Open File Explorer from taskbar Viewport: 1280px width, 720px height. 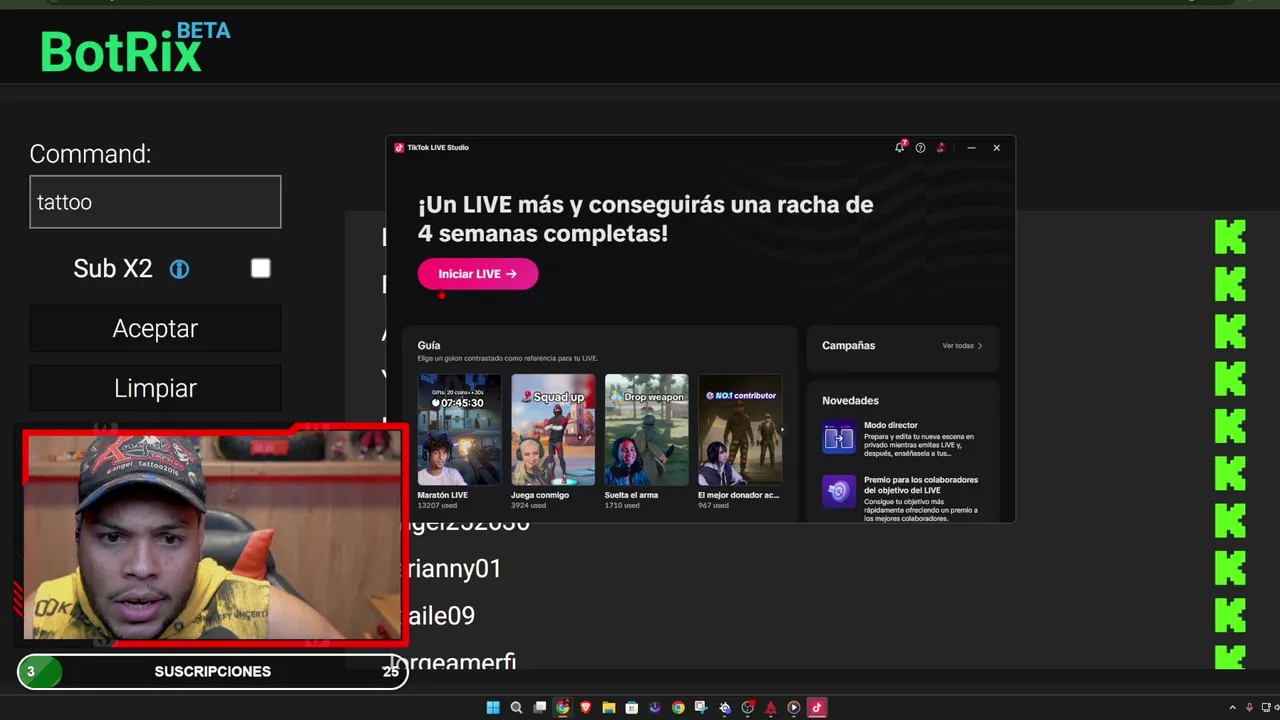pyautogui.click(x=609, y=707)
